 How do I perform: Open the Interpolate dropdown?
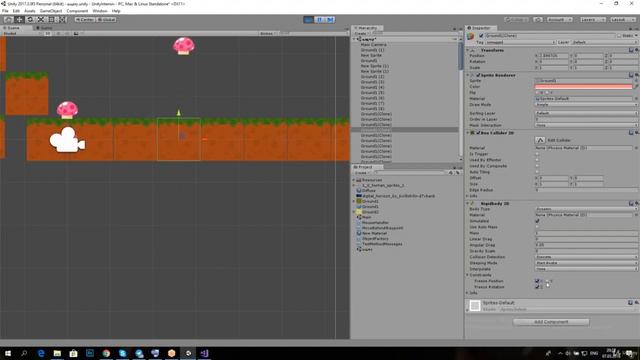[587, 269]
